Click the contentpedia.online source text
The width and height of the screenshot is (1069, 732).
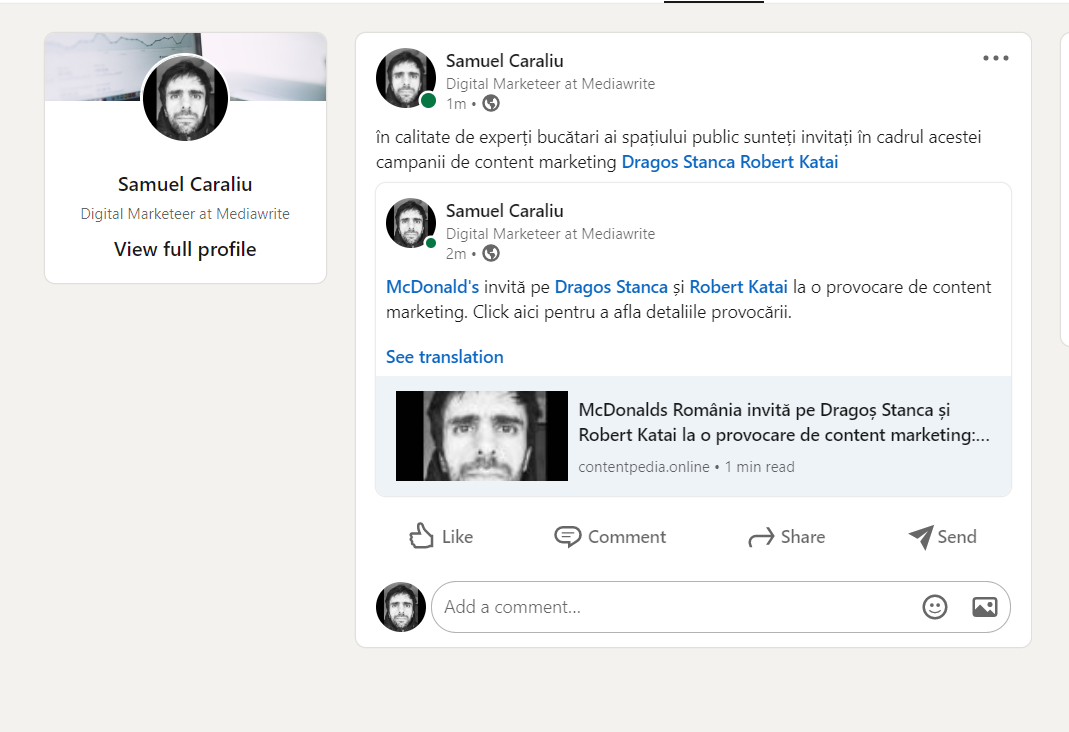click(644, 467)
